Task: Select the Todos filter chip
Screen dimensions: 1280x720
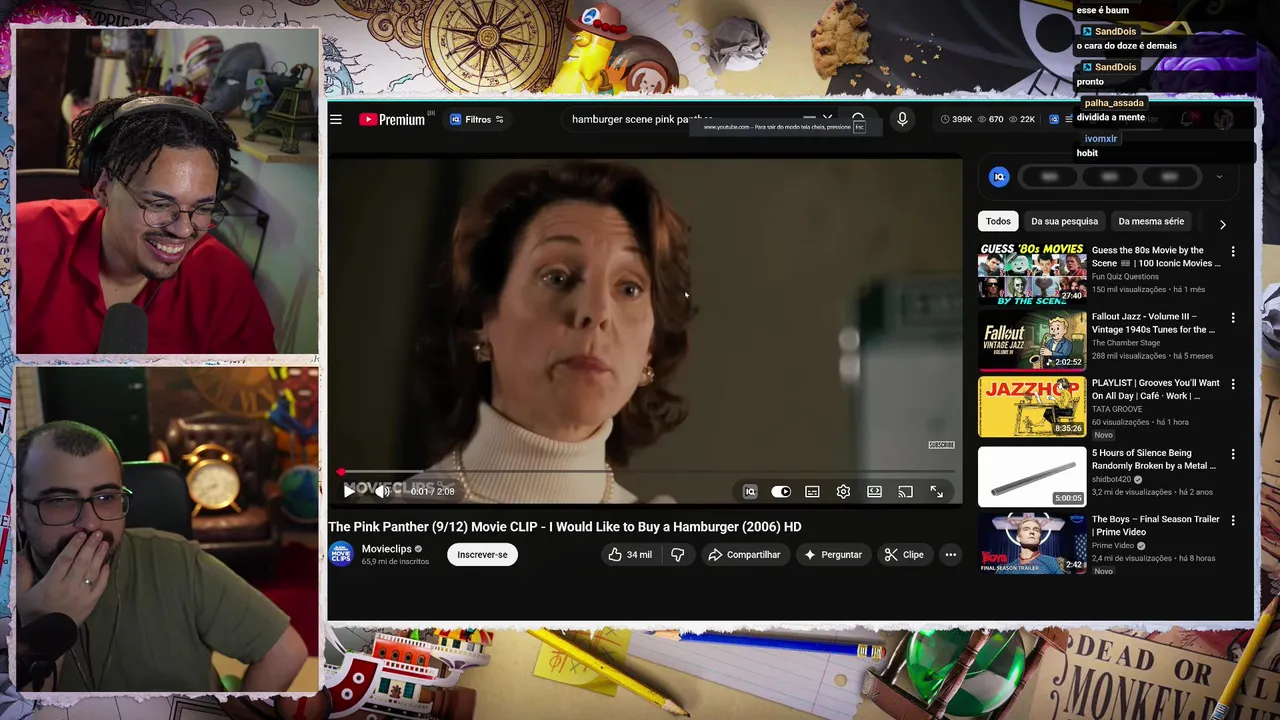Action: pyautogui.click(x=998, y=221)
